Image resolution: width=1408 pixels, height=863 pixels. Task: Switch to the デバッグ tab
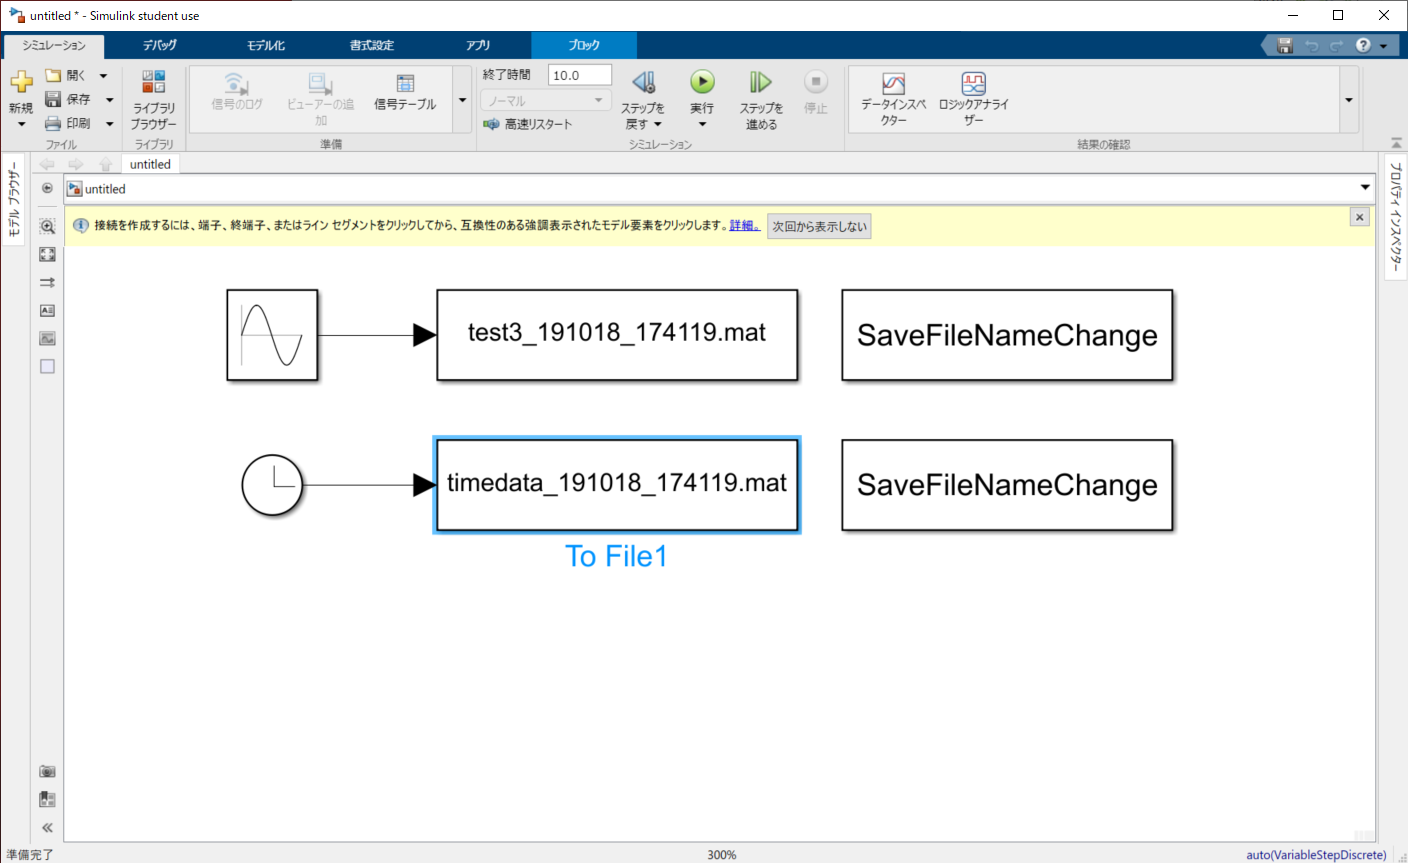(159, 45)
